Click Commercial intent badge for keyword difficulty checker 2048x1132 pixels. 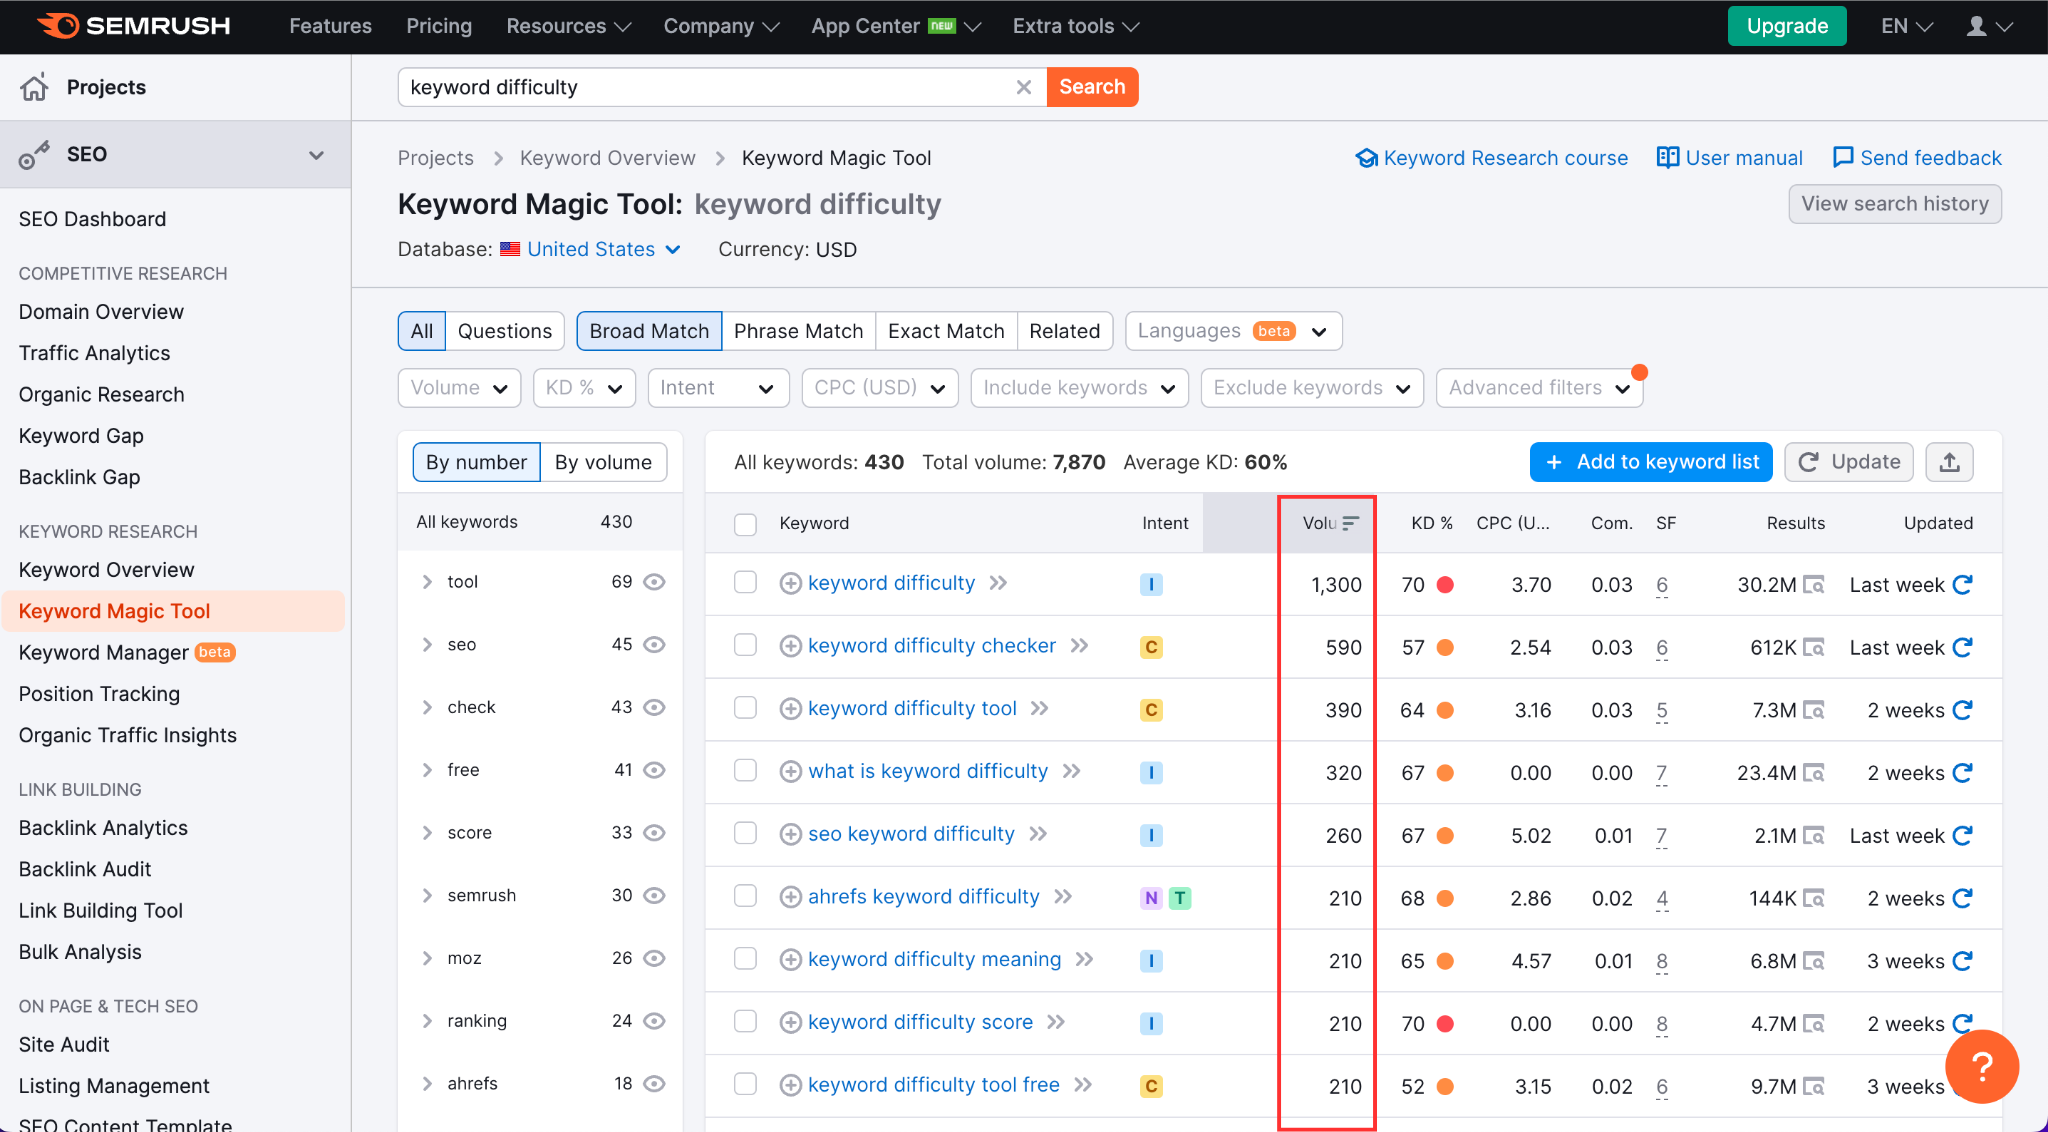pos(1151,648)
